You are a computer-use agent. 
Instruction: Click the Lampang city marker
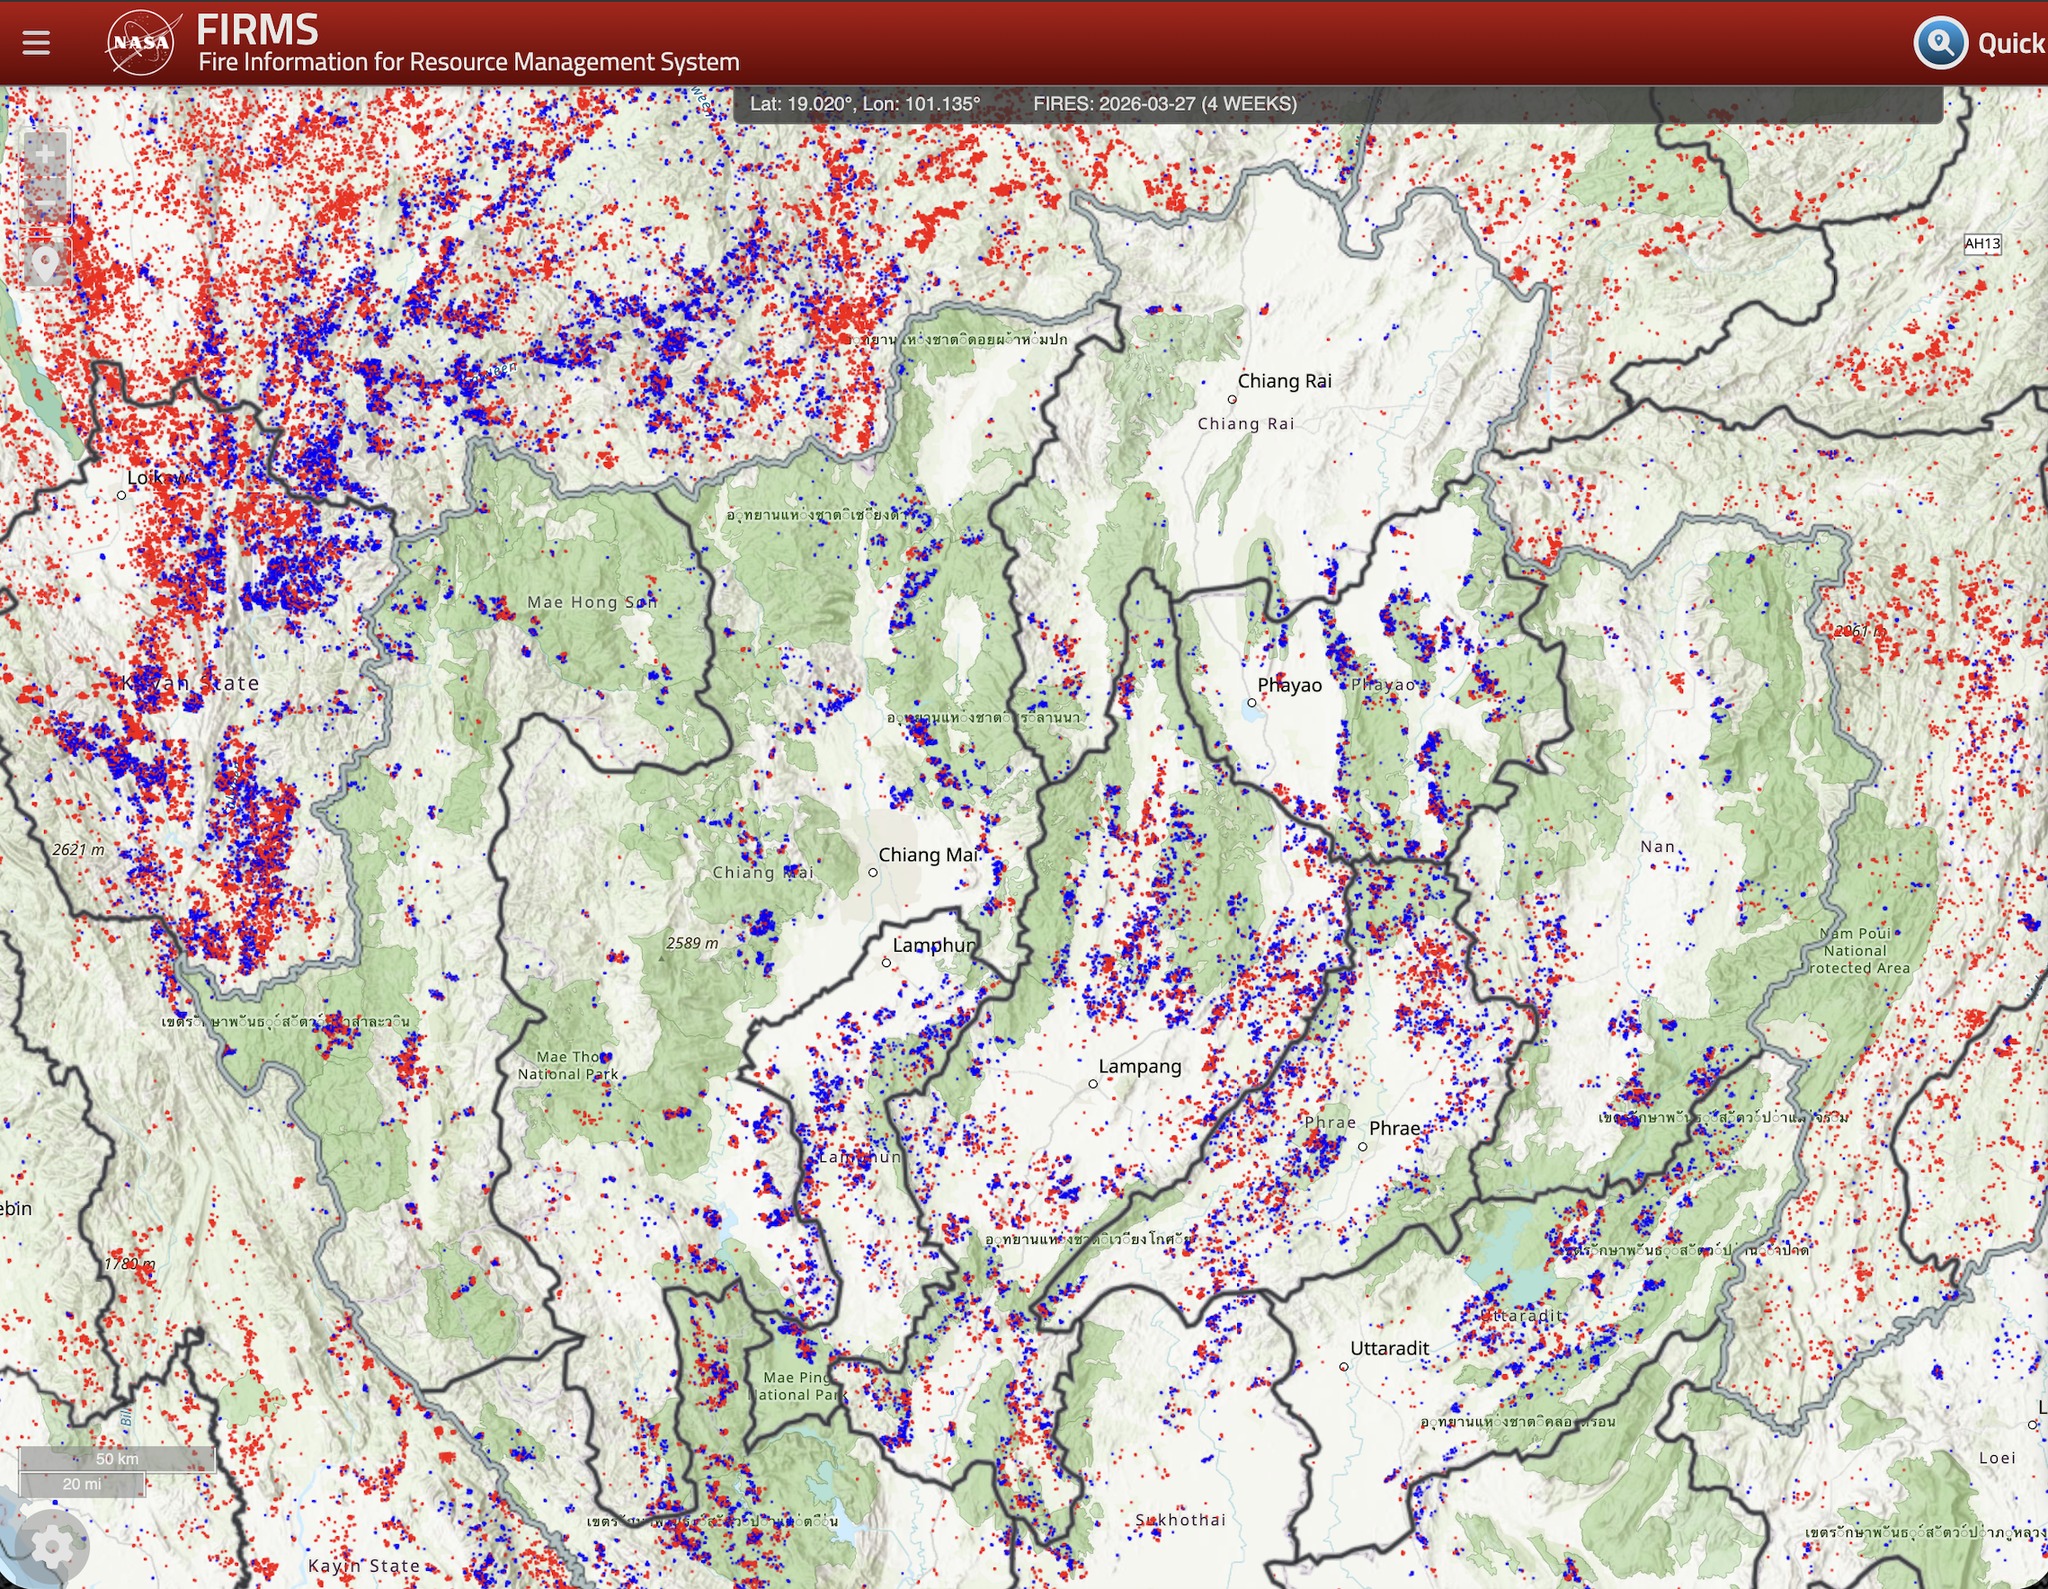pyautogui.click(x=1093, y=1083)
